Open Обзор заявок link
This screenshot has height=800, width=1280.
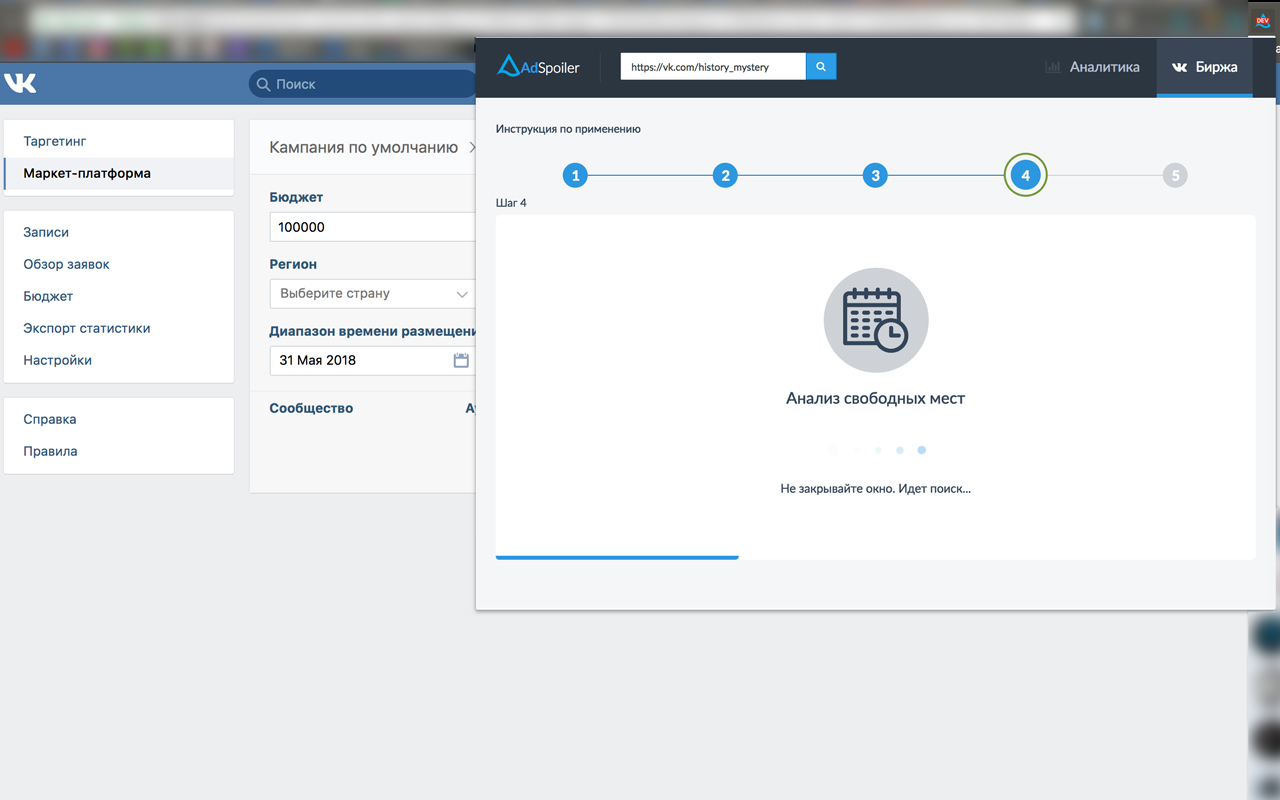(66, 264)
